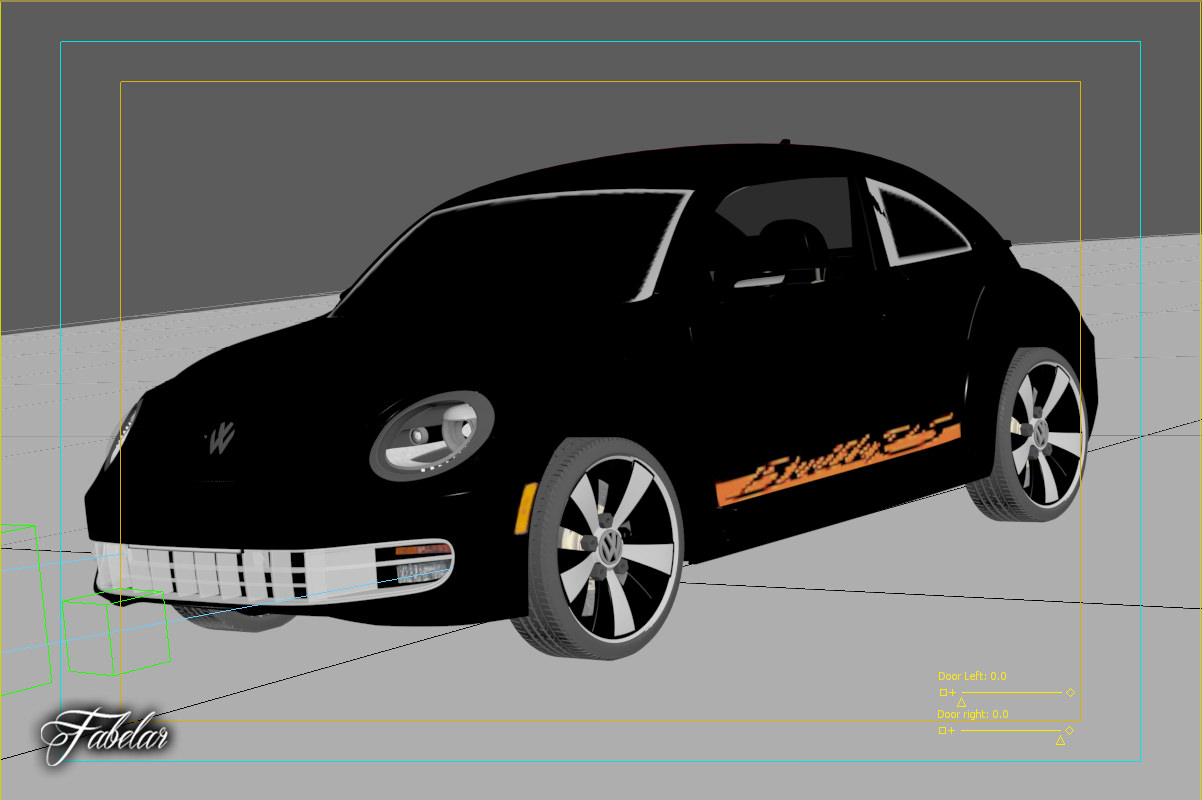This screenshot has width=1202, height=800.
Task: Click the square icon on Door right slider
Action: pos(942,730)
